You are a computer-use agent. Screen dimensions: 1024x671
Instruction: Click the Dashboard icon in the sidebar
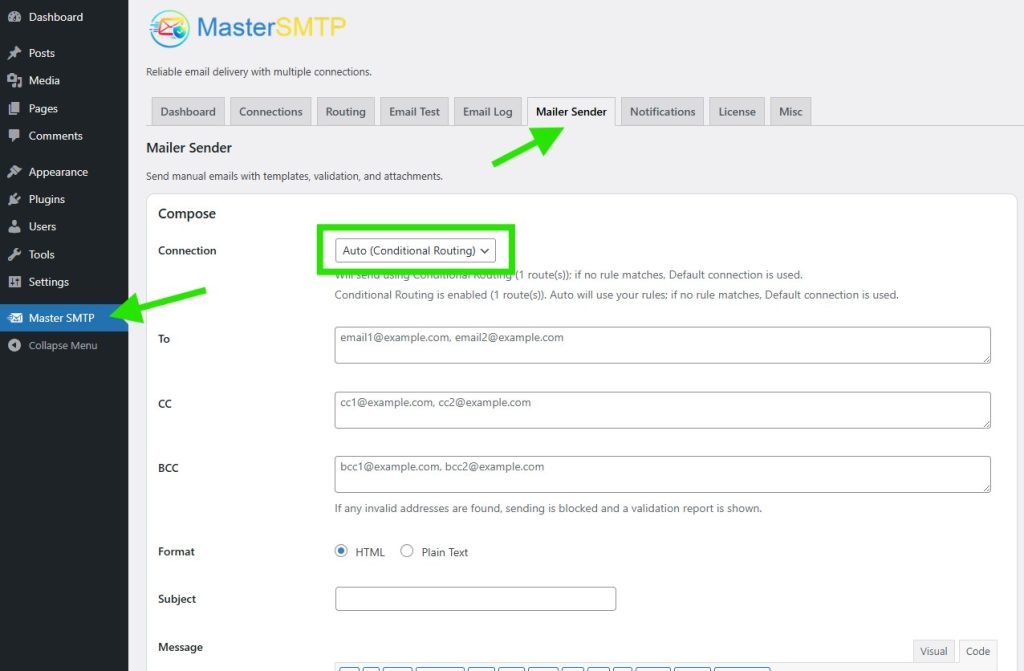15,17
